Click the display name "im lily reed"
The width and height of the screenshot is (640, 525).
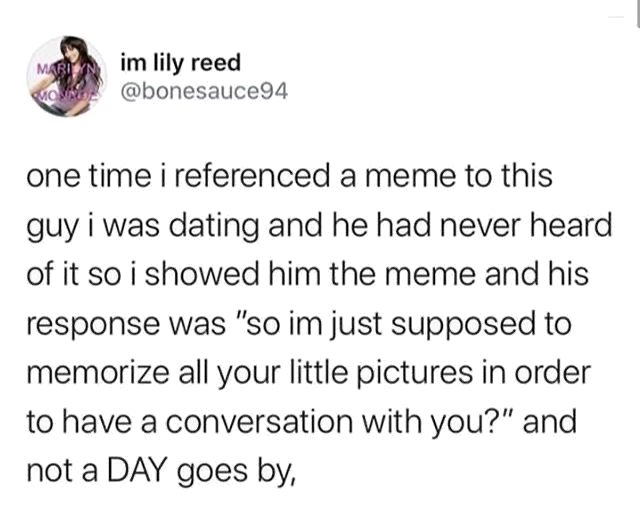[180, 63]
